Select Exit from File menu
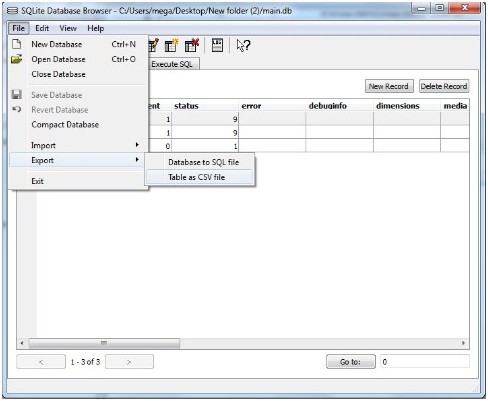 [78, 181]
